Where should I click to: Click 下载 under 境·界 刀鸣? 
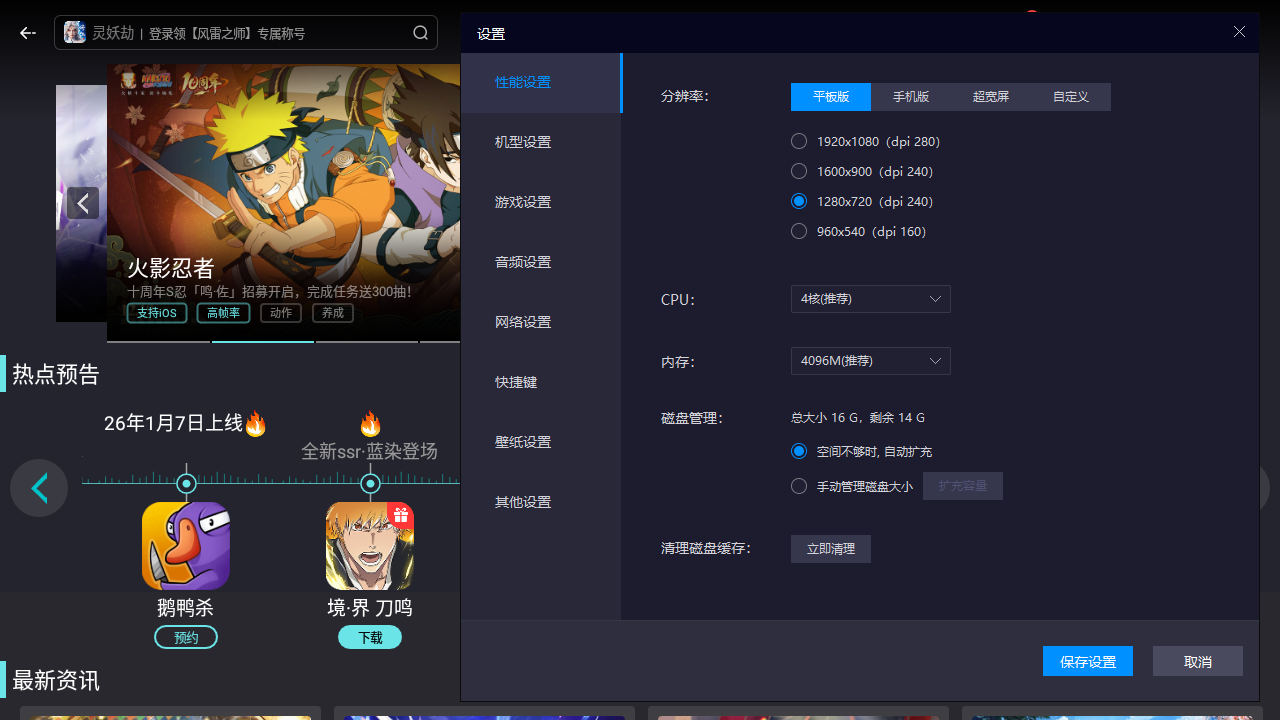(x=370, y=638)
